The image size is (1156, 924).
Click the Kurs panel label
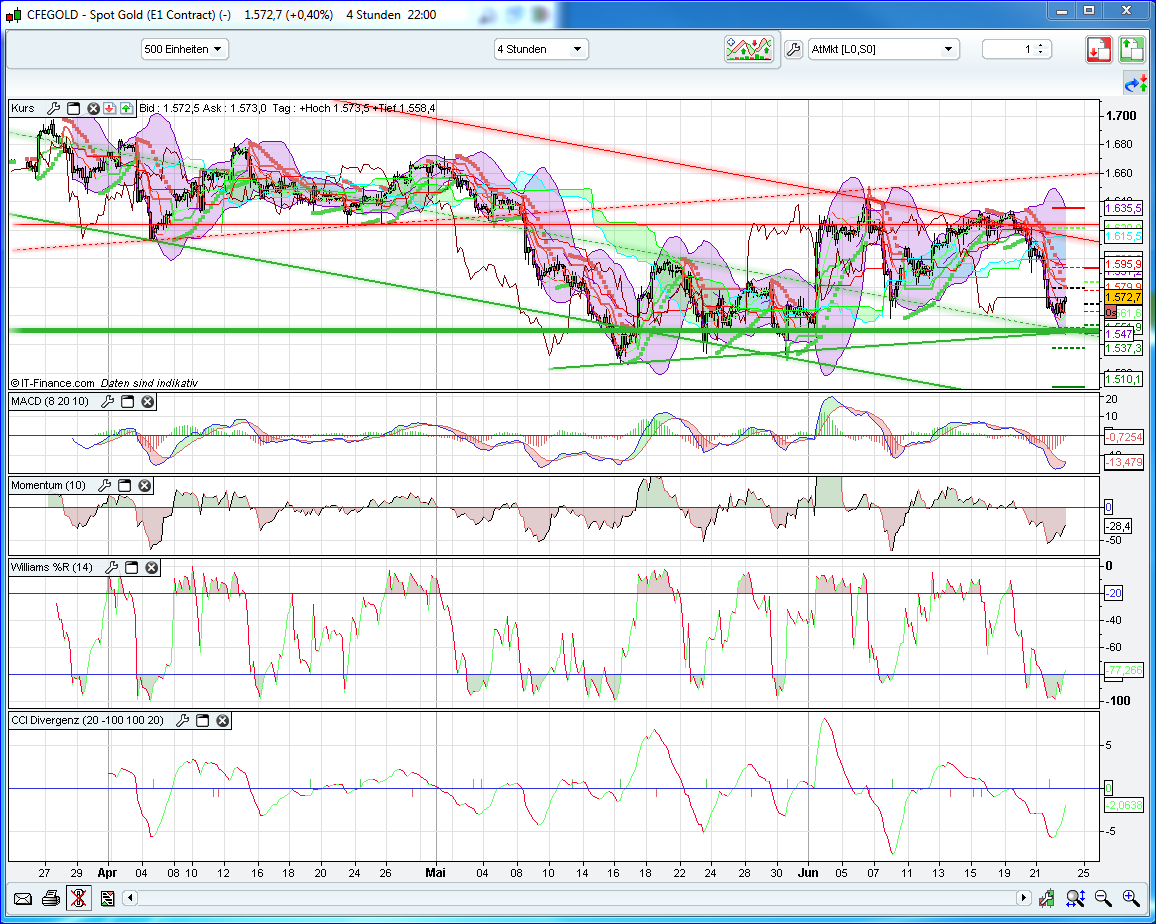(x=24, y=108)
